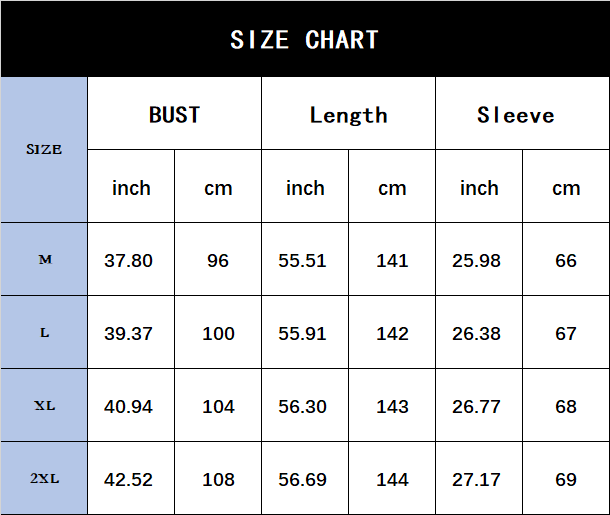Image resolution: width=610 pixels, height=515 pixels.
Task: Click the 55.51 length inch value
Action: click(x=303, y=260)
